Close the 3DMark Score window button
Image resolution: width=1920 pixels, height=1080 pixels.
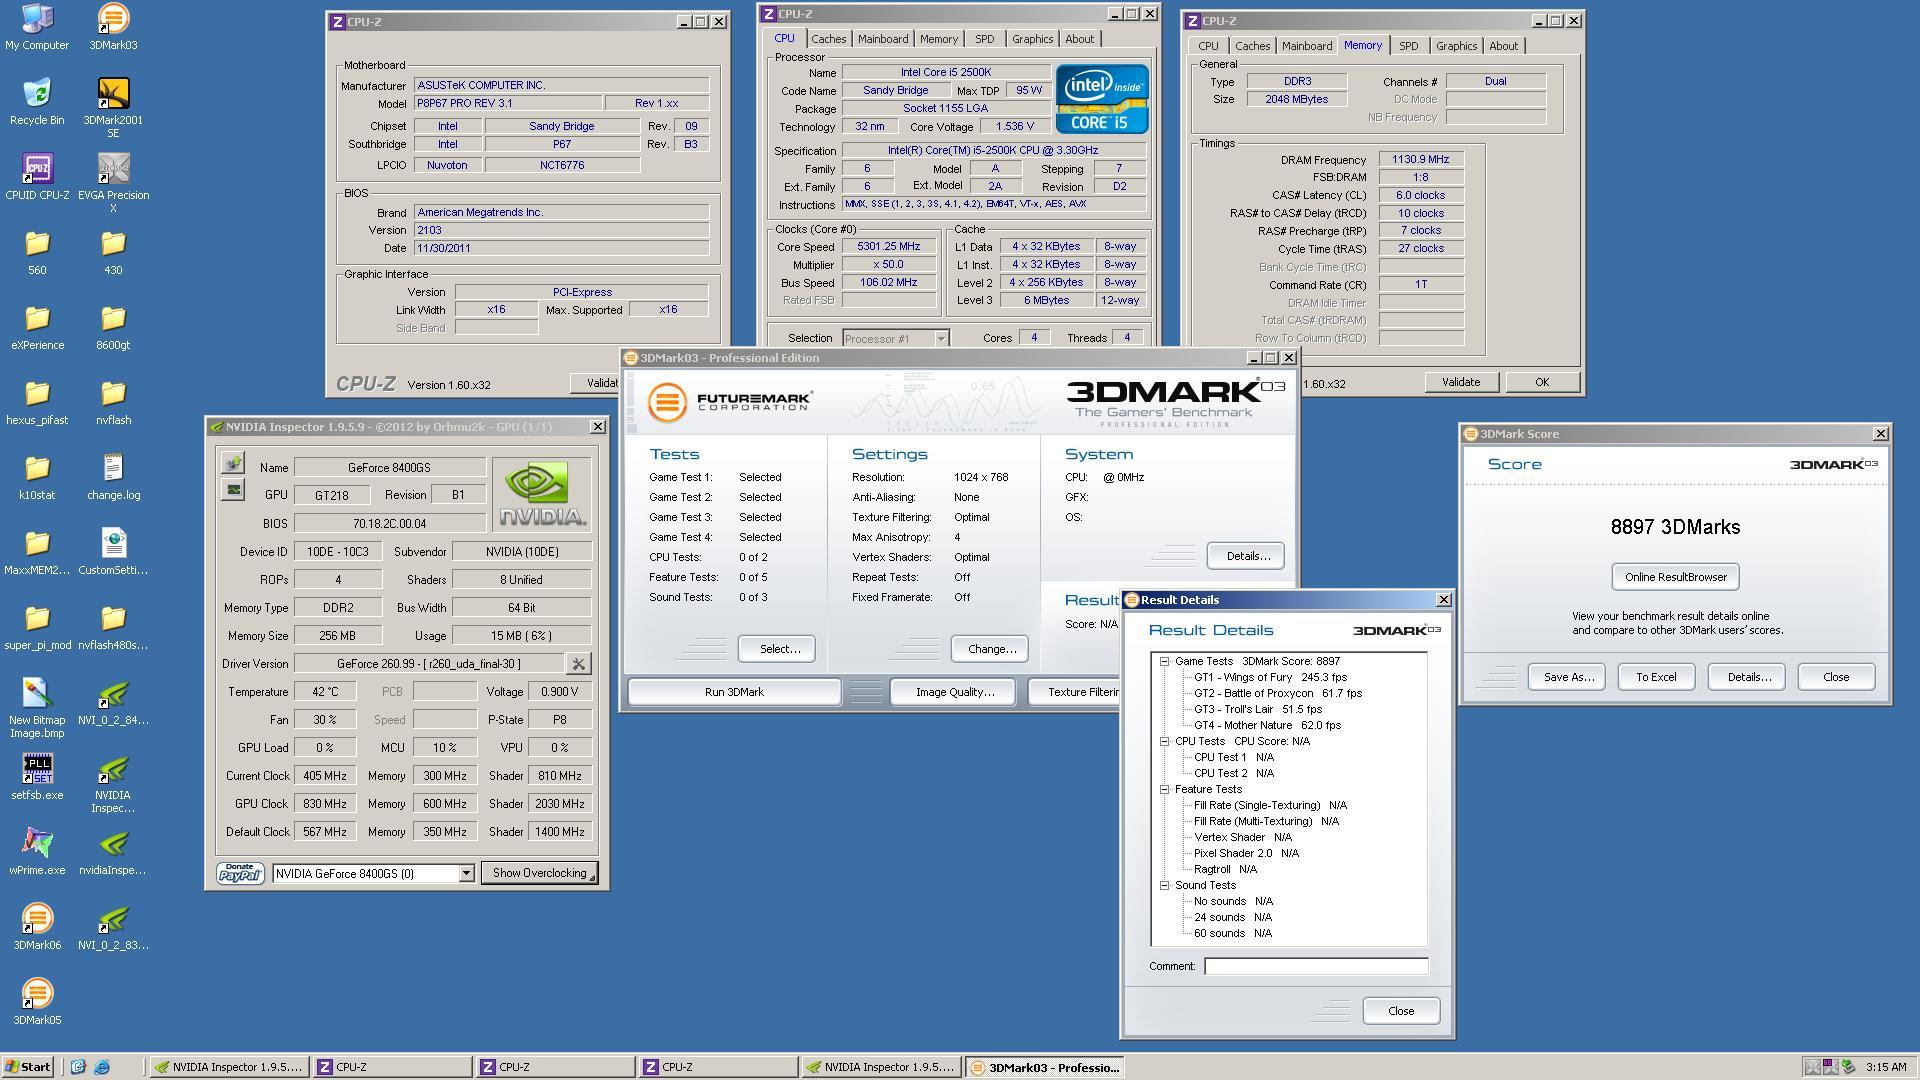(1835, 677)
